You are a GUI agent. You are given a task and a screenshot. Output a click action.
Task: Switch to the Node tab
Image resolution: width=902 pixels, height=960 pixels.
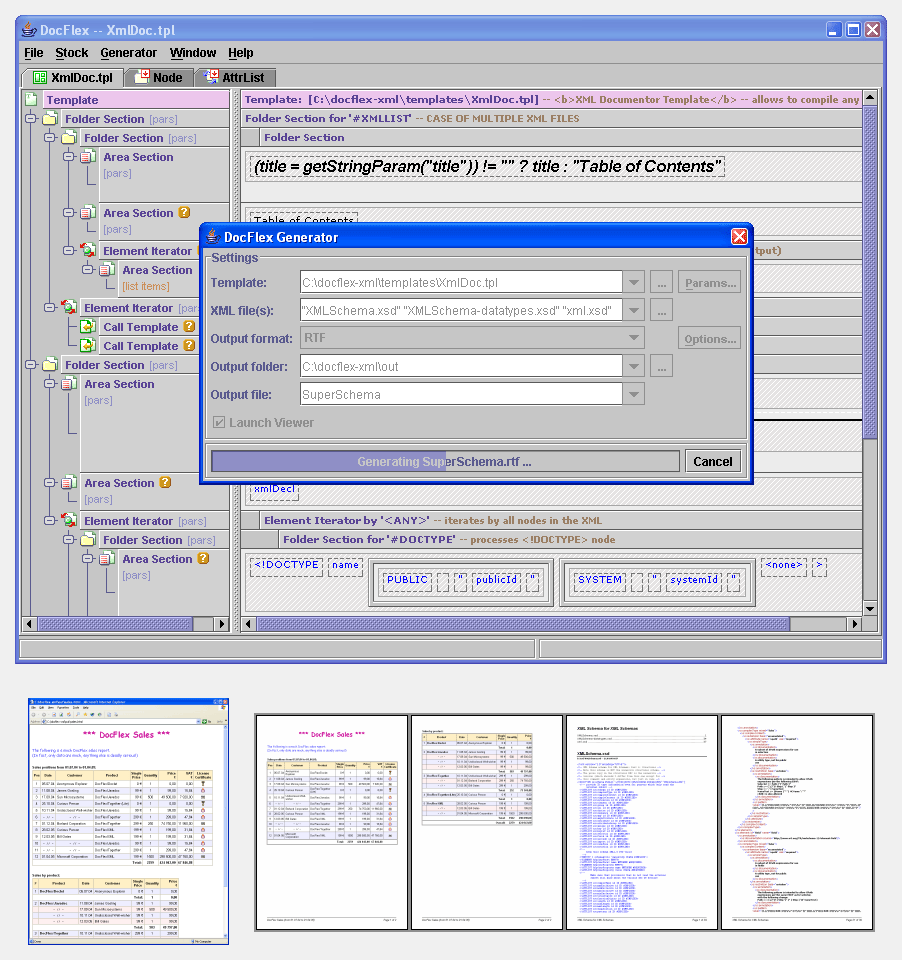pyautogui.click(x=159, y=78)
